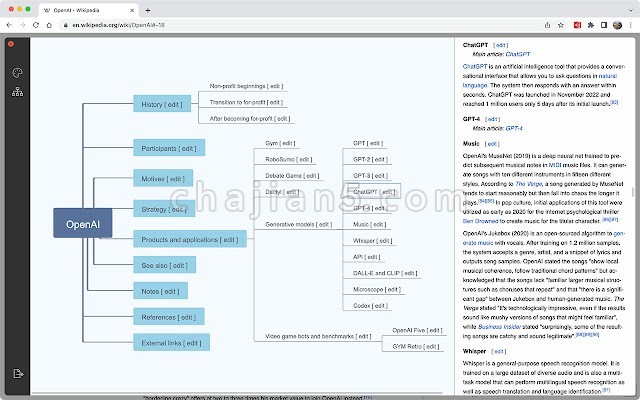Open The Verge link in Music section
This screenshot has height=400, width=640.
coord(529,184)
